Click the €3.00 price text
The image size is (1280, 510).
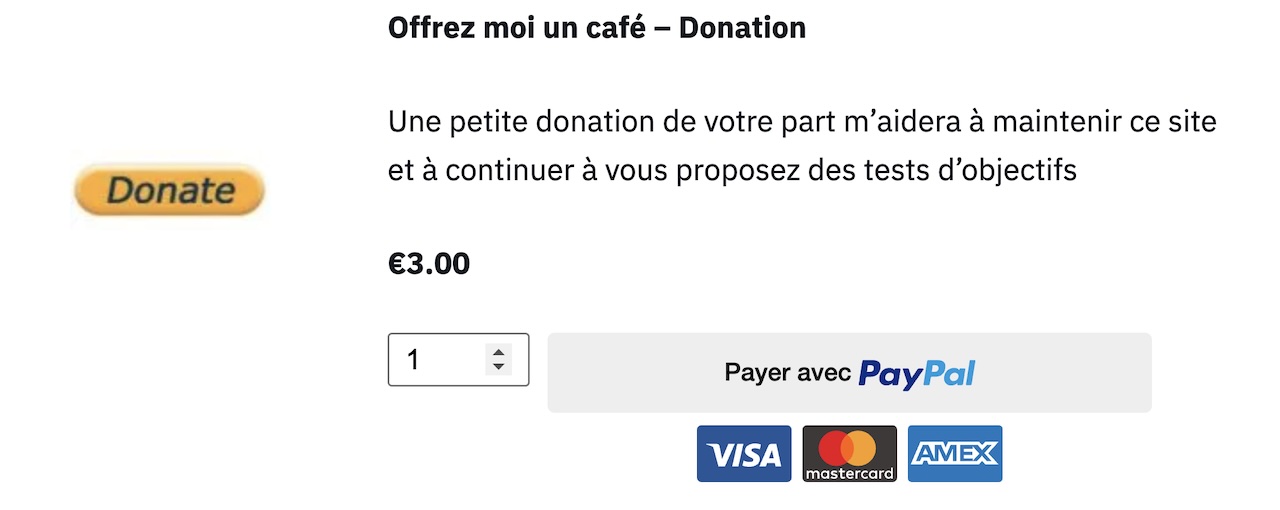[429, 264]
